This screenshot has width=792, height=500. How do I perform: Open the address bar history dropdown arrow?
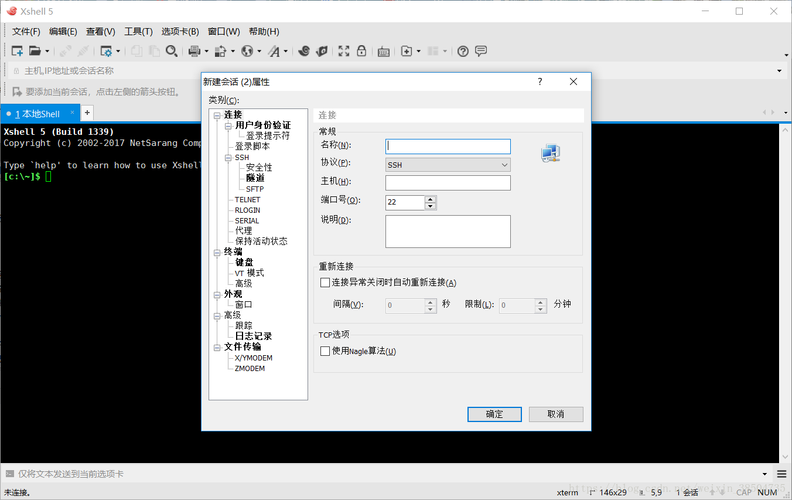point(779,71)
